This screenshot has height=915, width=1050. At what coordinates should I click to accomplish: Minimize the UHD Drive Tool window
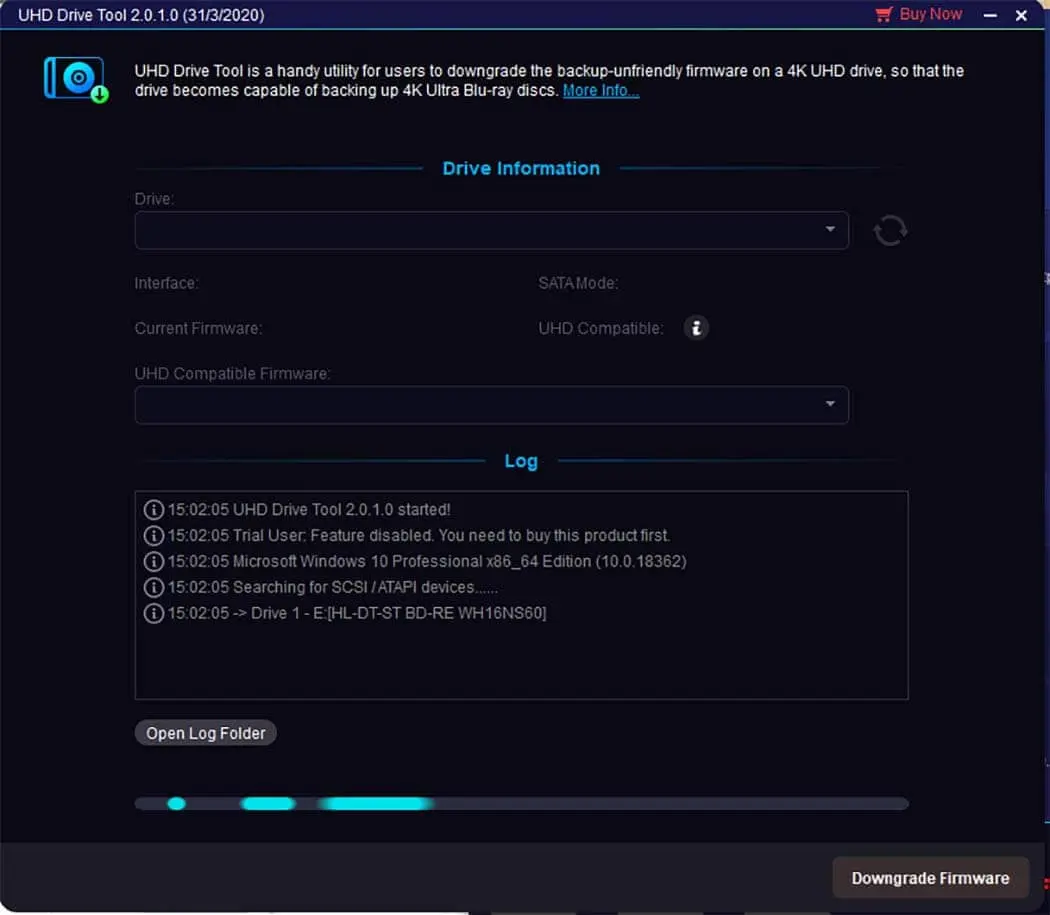tap(990, 16)
